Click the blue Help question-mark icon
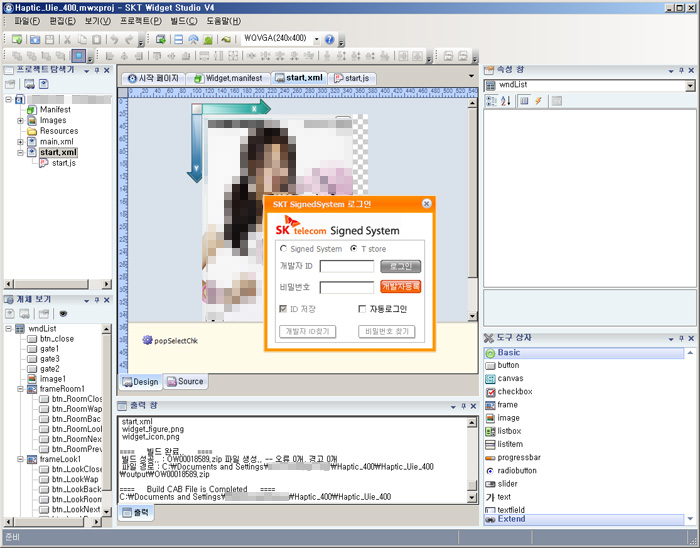Viewport: 700px width, 548px height. click(329, 39)
